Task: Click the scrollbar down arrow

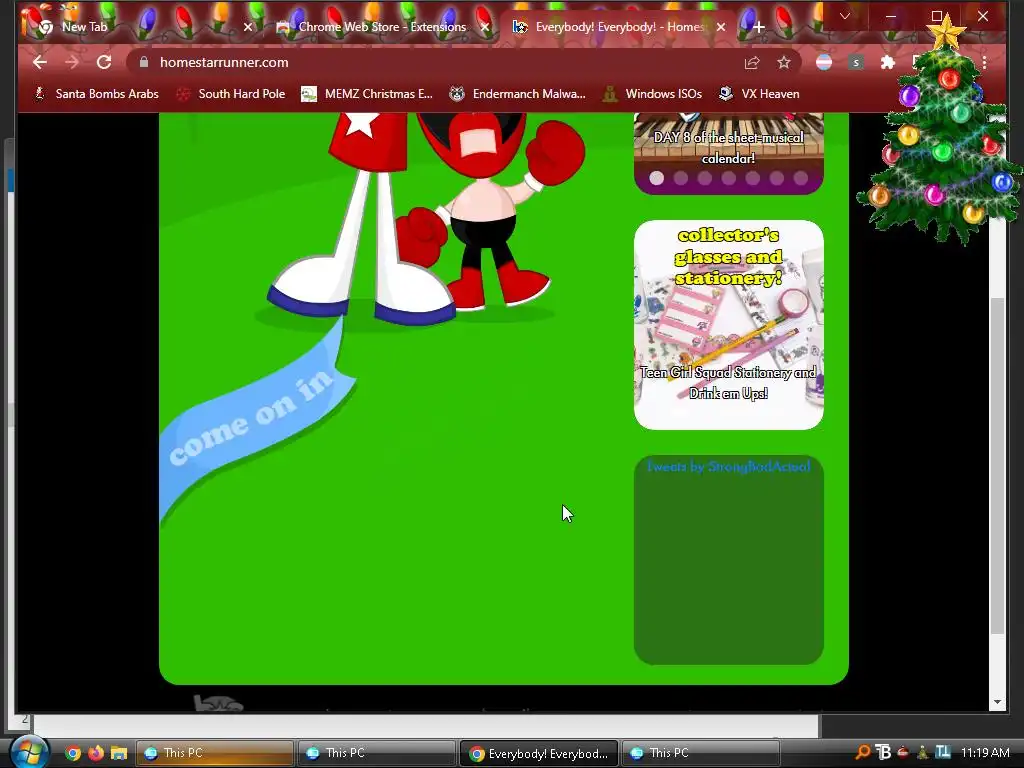Action: pyautogui.click(x=997, y=703)
